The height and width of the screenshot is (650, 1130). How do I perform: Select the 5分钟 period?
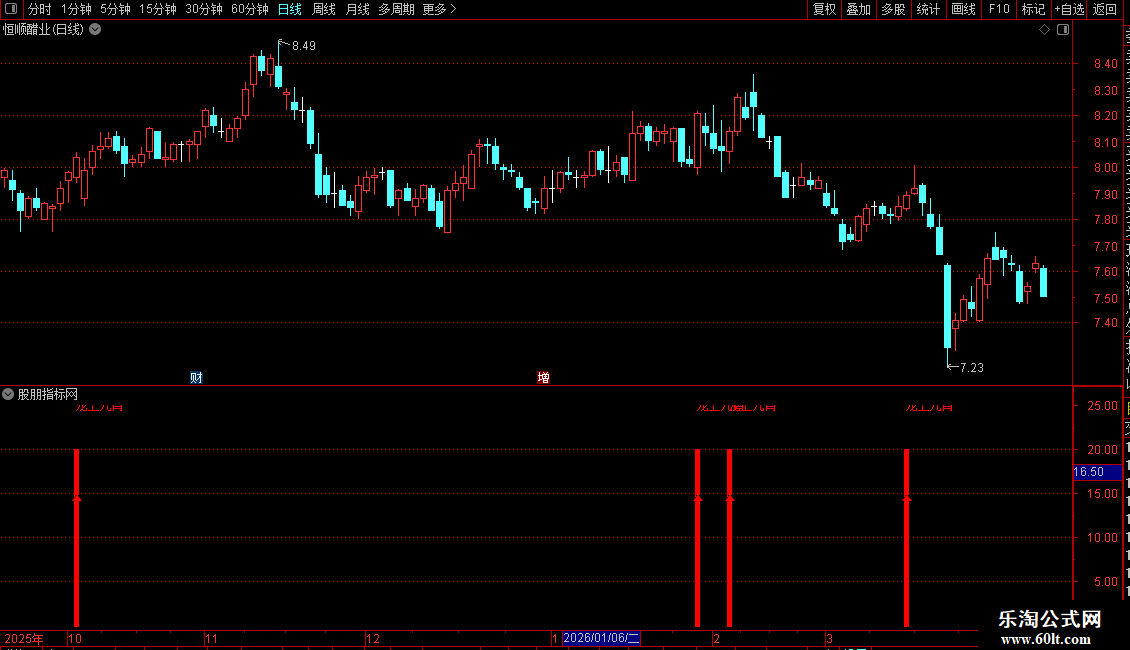click(x=115, y=9)
